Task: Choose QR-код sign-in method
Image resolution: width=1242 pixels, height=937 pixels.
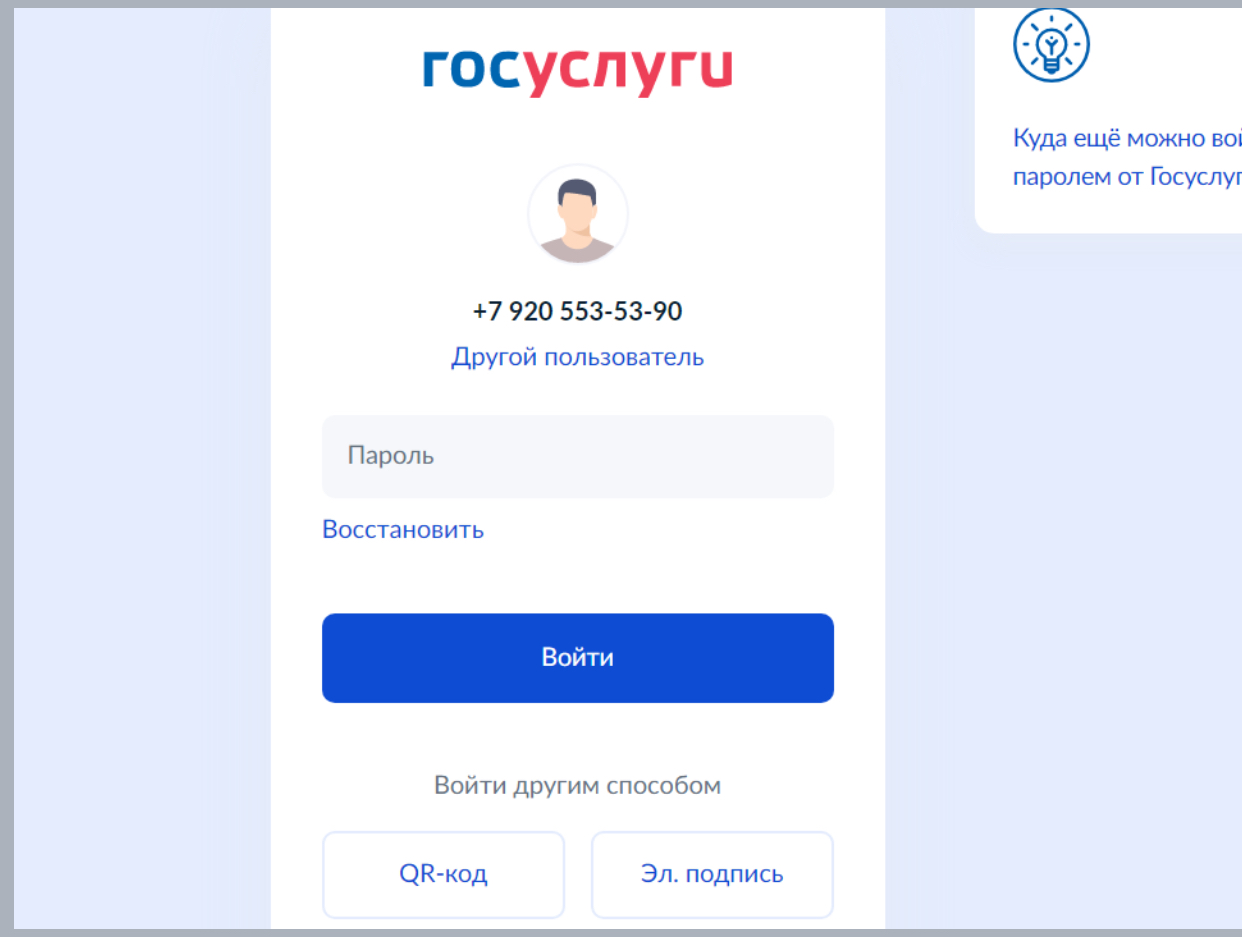Action: click(443, 875)
